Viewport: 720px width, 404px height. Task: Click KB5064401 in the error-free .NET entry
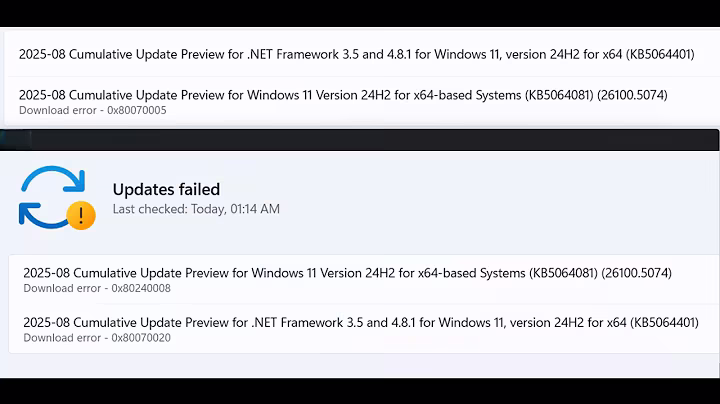point(657,54)
